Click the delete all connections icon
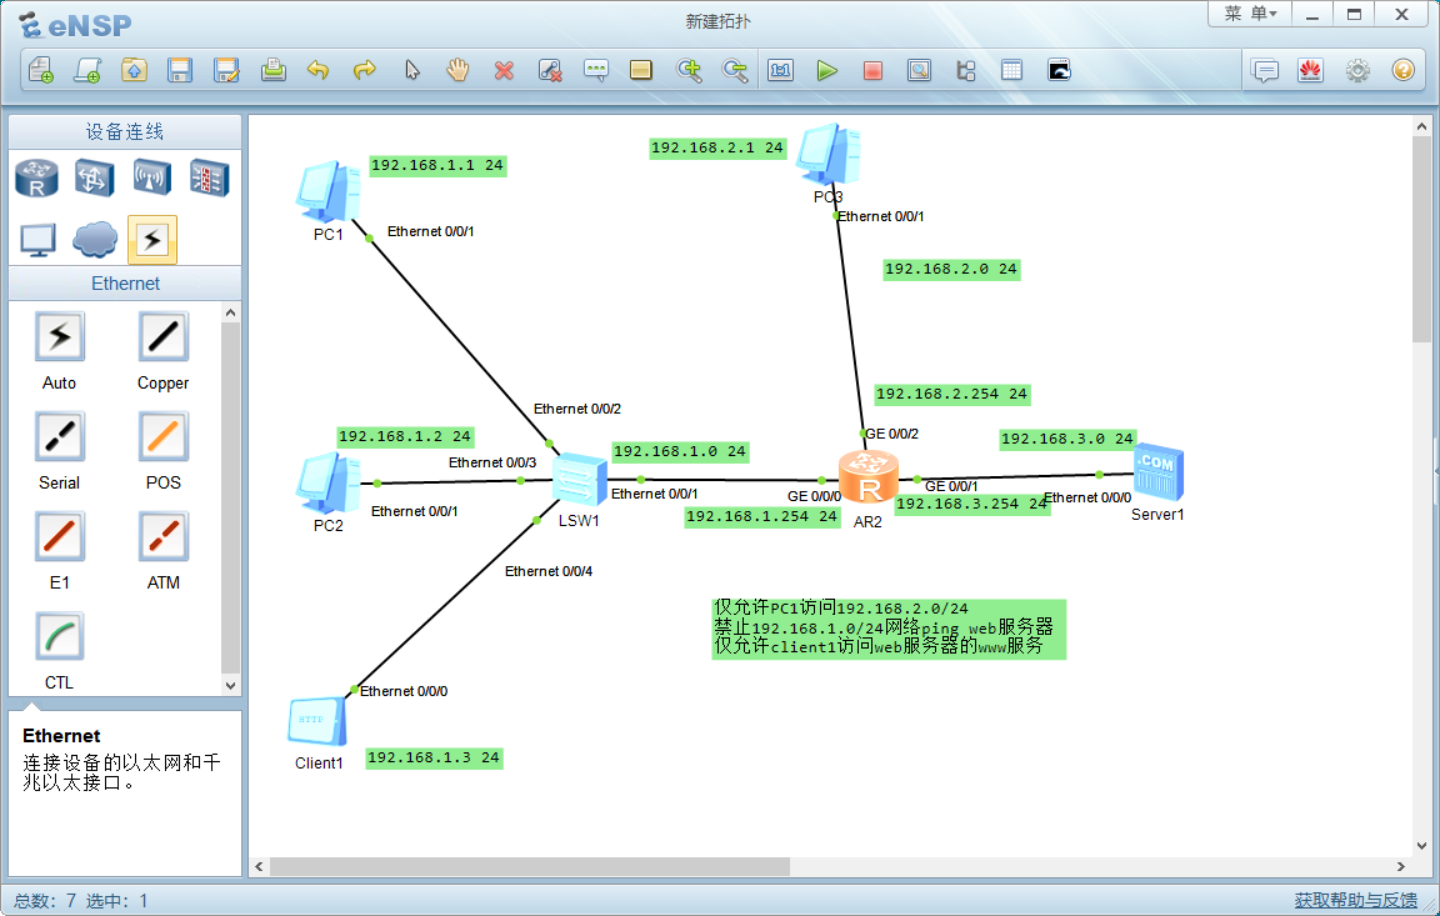This screenshot has width=1440, height=916. pos(550,70)
